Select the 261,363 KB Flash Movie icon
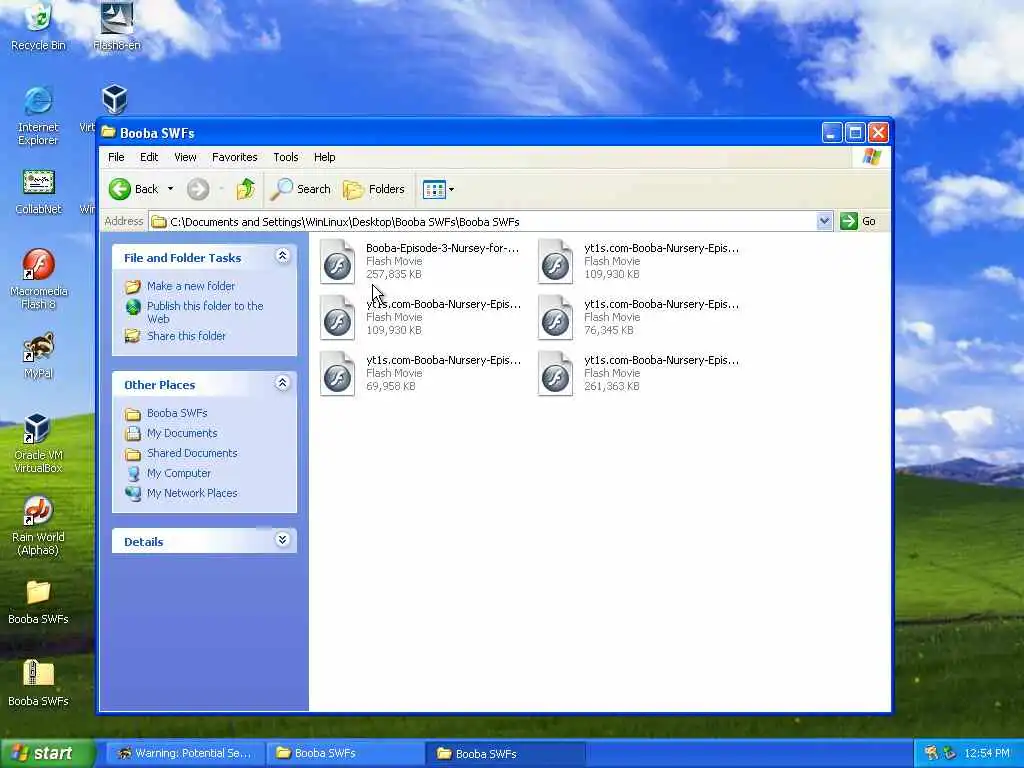The height and width of the screenshot is (768, 1024). tap(556, 374)
